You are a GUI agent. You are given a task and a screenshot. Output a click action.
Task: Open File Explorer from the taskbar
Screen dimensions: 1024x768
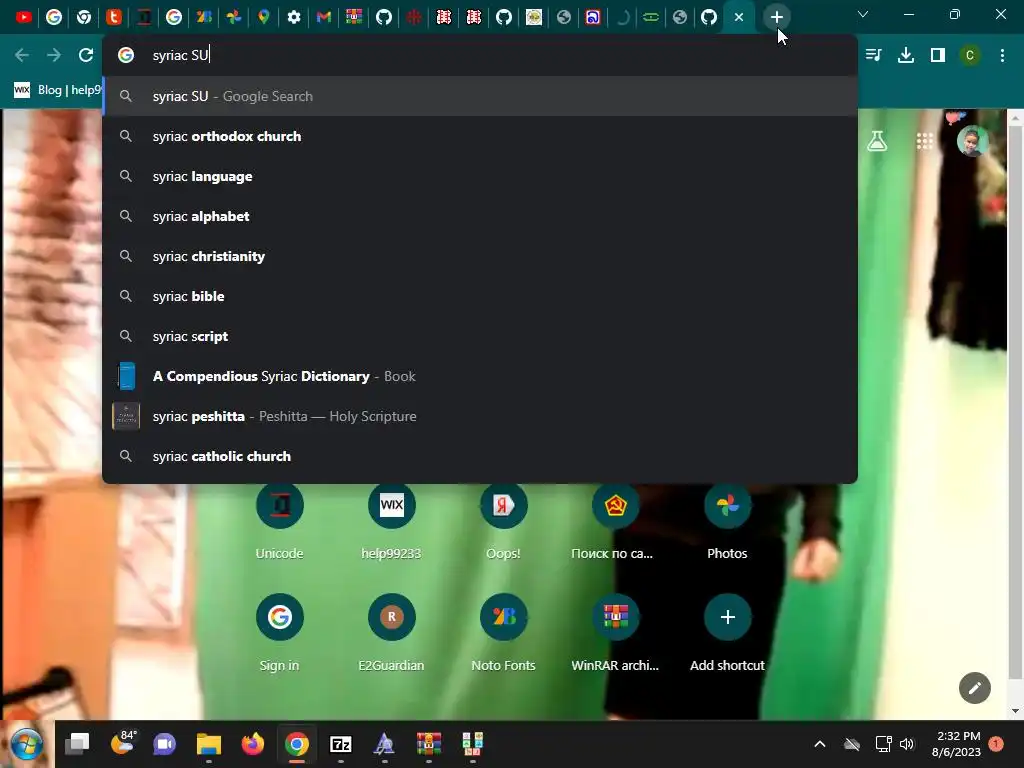[209, 744]
